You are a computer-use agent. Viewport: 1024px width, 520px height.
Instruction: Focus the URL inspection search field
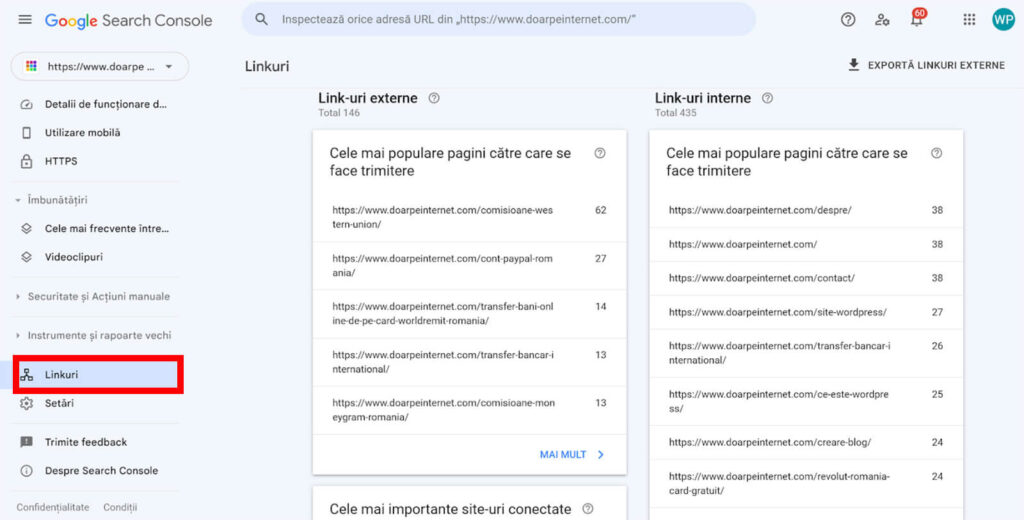pos(499,19)
